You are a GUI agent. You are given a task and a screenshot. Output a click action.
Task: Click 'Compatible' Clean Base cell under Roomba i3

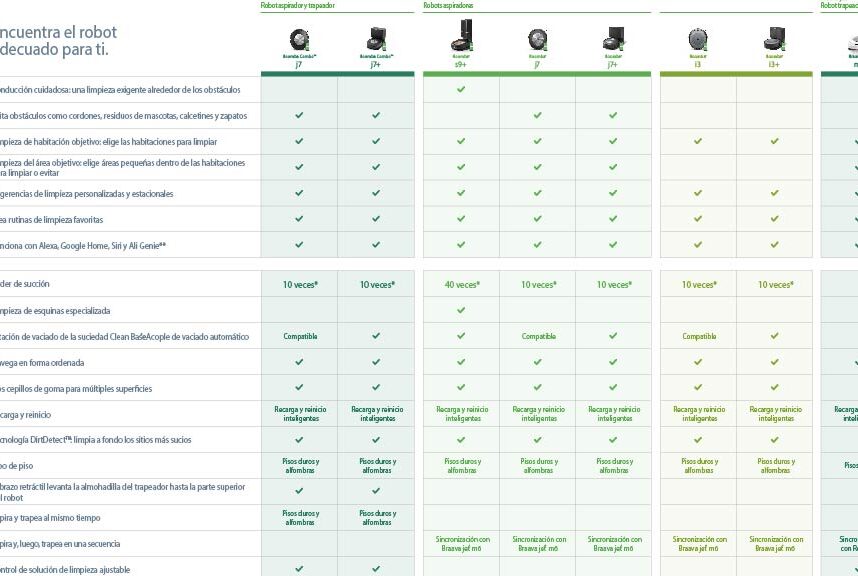[699, 336]
